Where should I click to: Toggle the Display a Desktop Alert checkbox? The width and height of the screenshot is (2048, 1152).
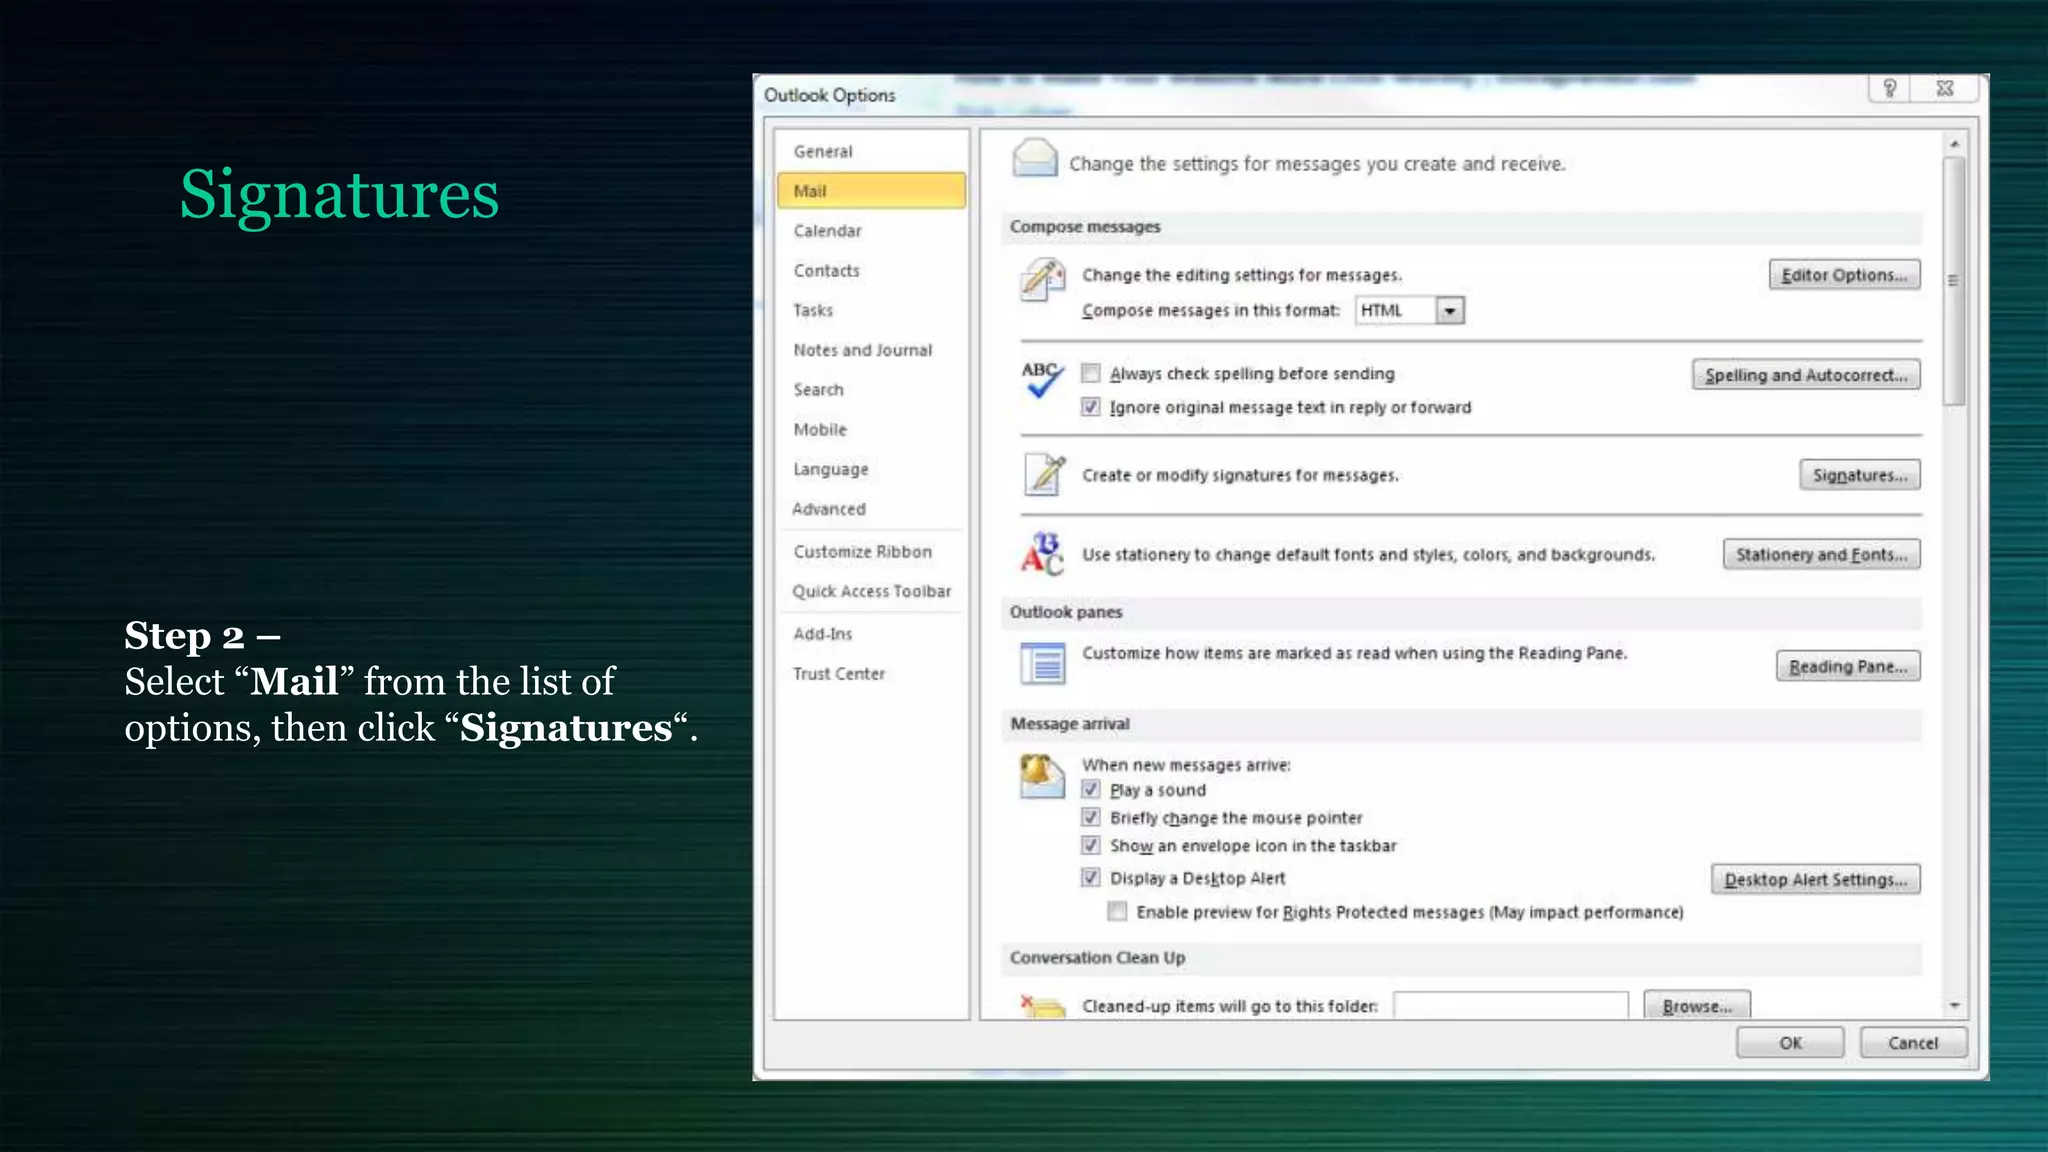1091,877
